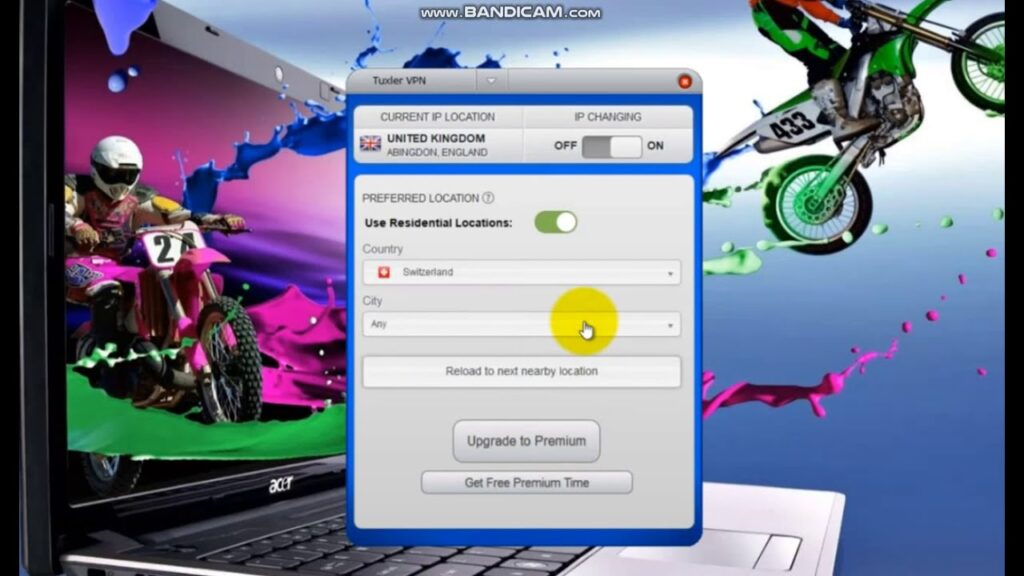This screenshot has width=1024, height=576.
Task: Click the Tuxler VPN window title
Action: click(399, 81)
